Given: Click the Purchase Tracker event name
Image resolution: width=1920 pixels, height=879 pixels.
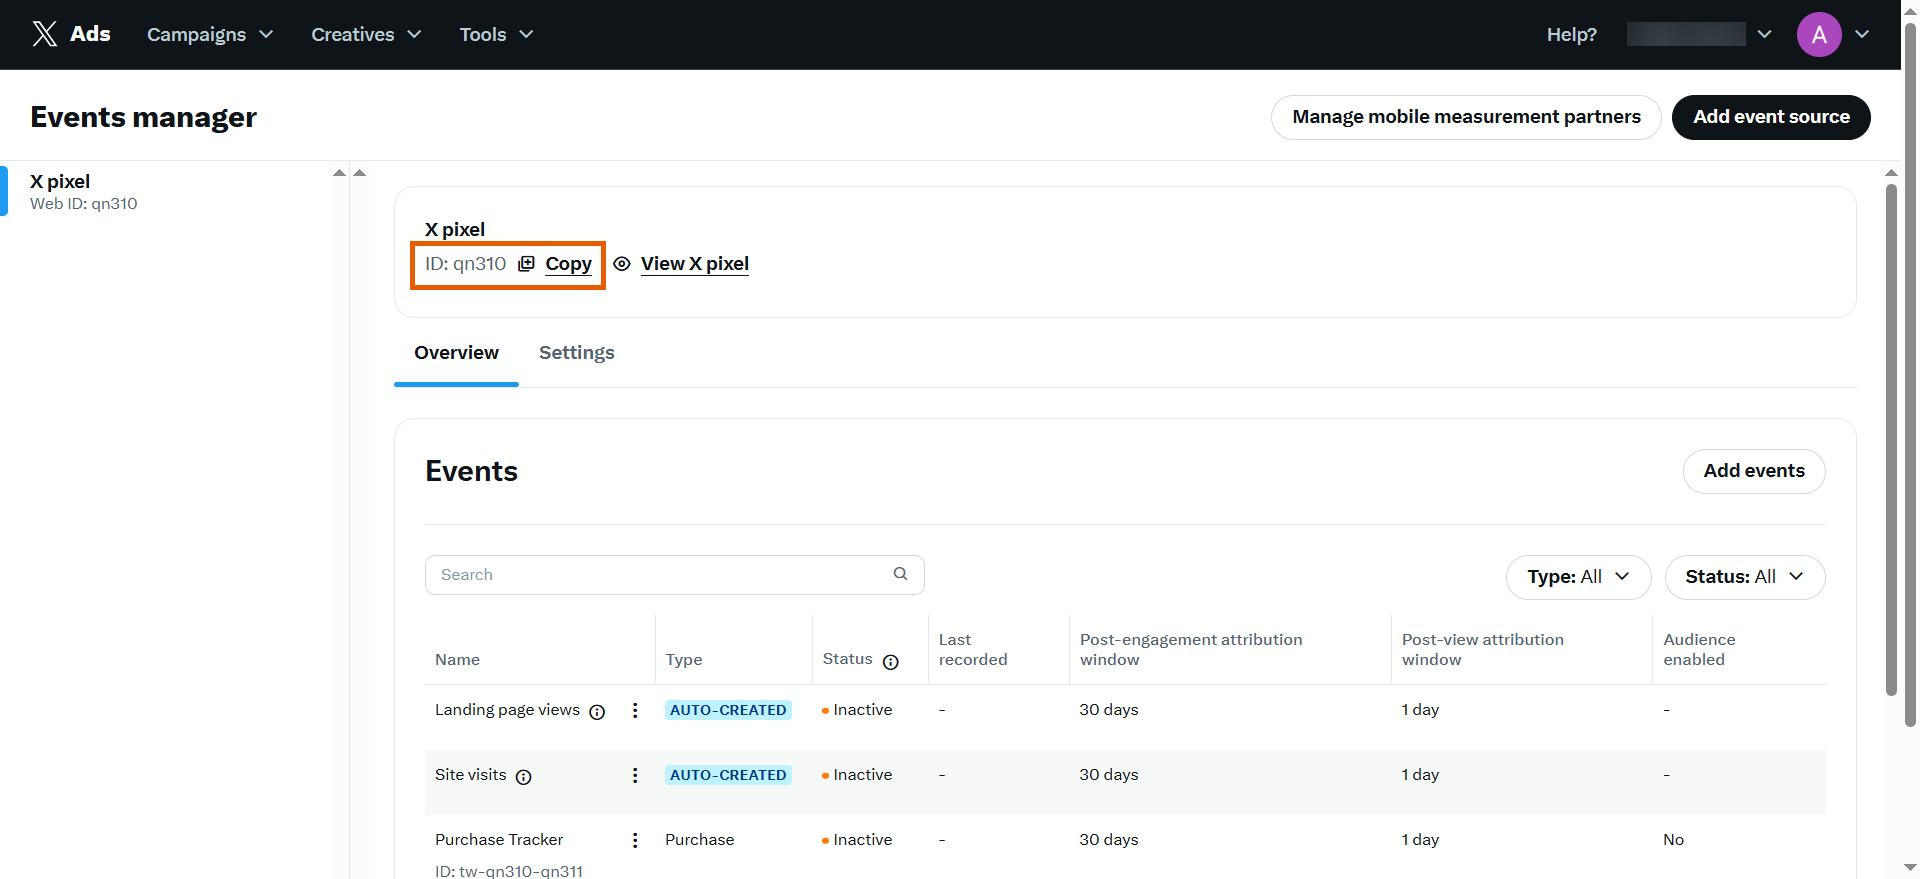Looking at the screenshot, I should (499, 840).
